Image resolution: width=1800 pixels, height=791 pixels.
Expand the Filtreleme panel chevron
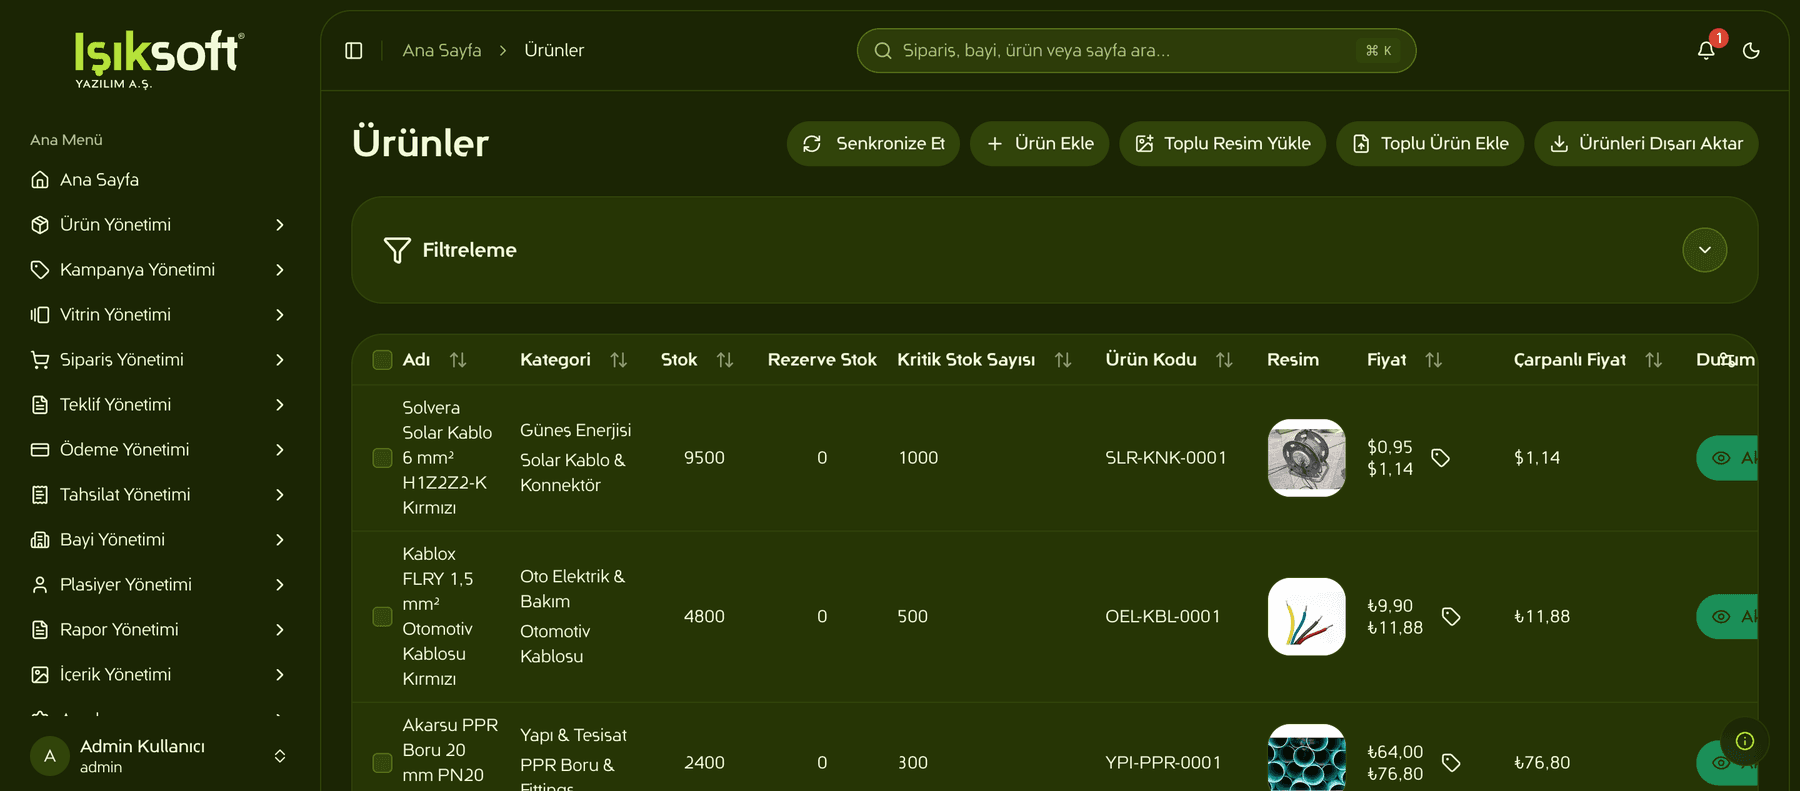1705,250
